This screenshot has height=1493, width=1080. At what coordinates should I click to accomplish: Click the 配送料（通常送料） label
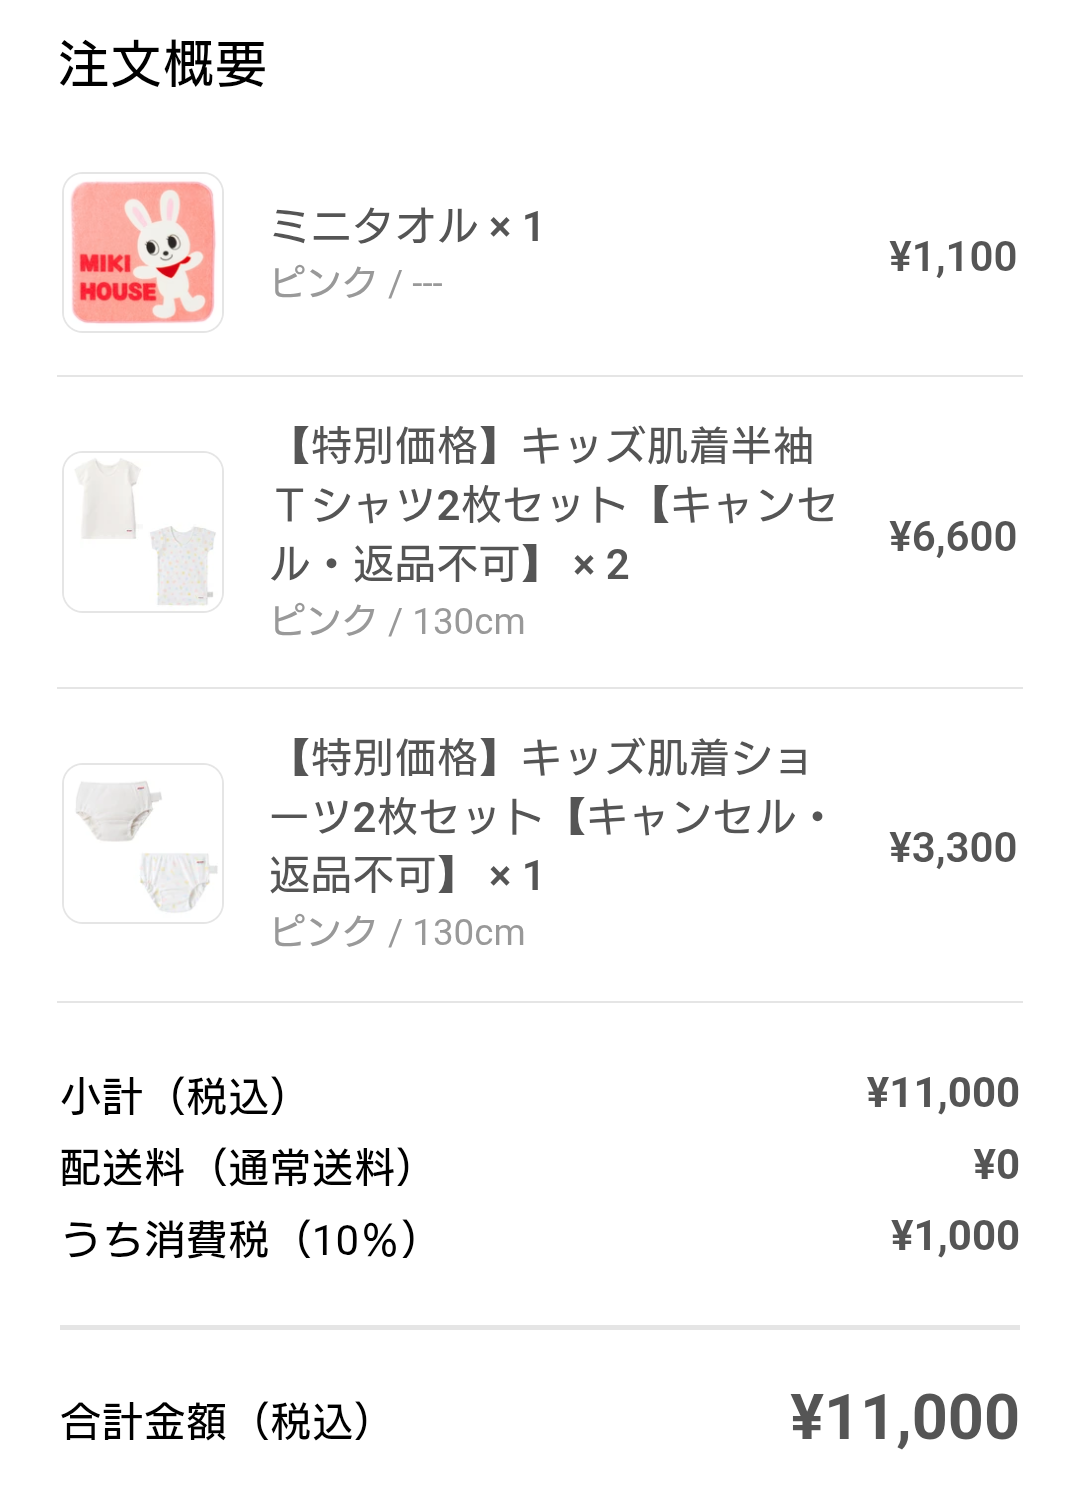pyautogui.click(x=238, y=1167)
